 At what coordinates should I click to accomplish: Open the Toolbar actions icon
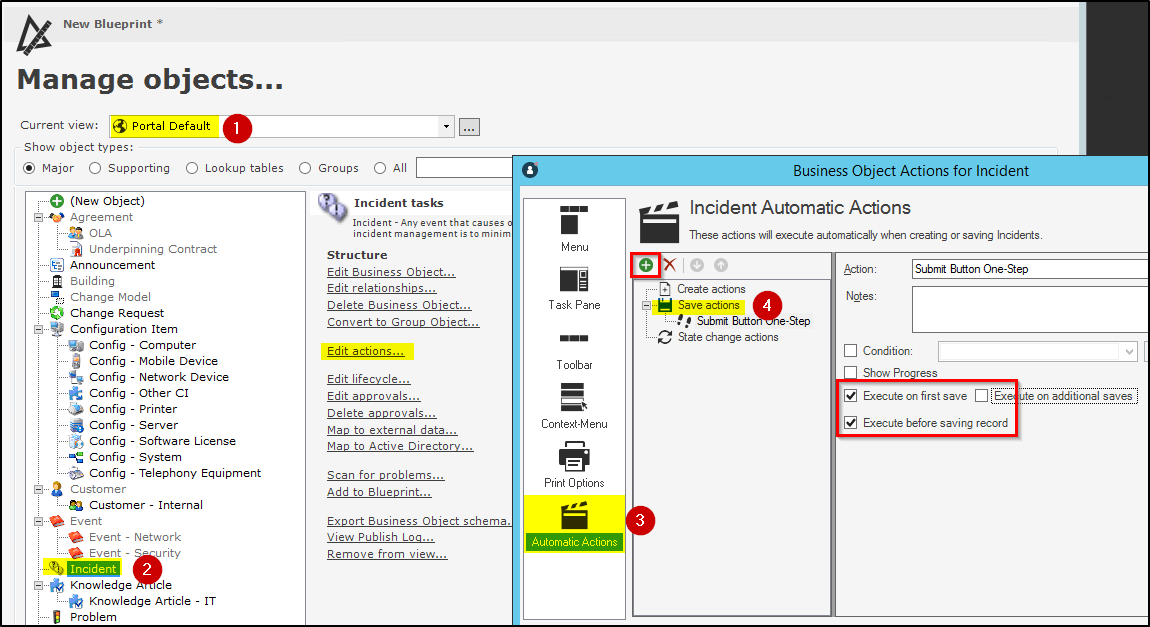(x=573, y=336)
